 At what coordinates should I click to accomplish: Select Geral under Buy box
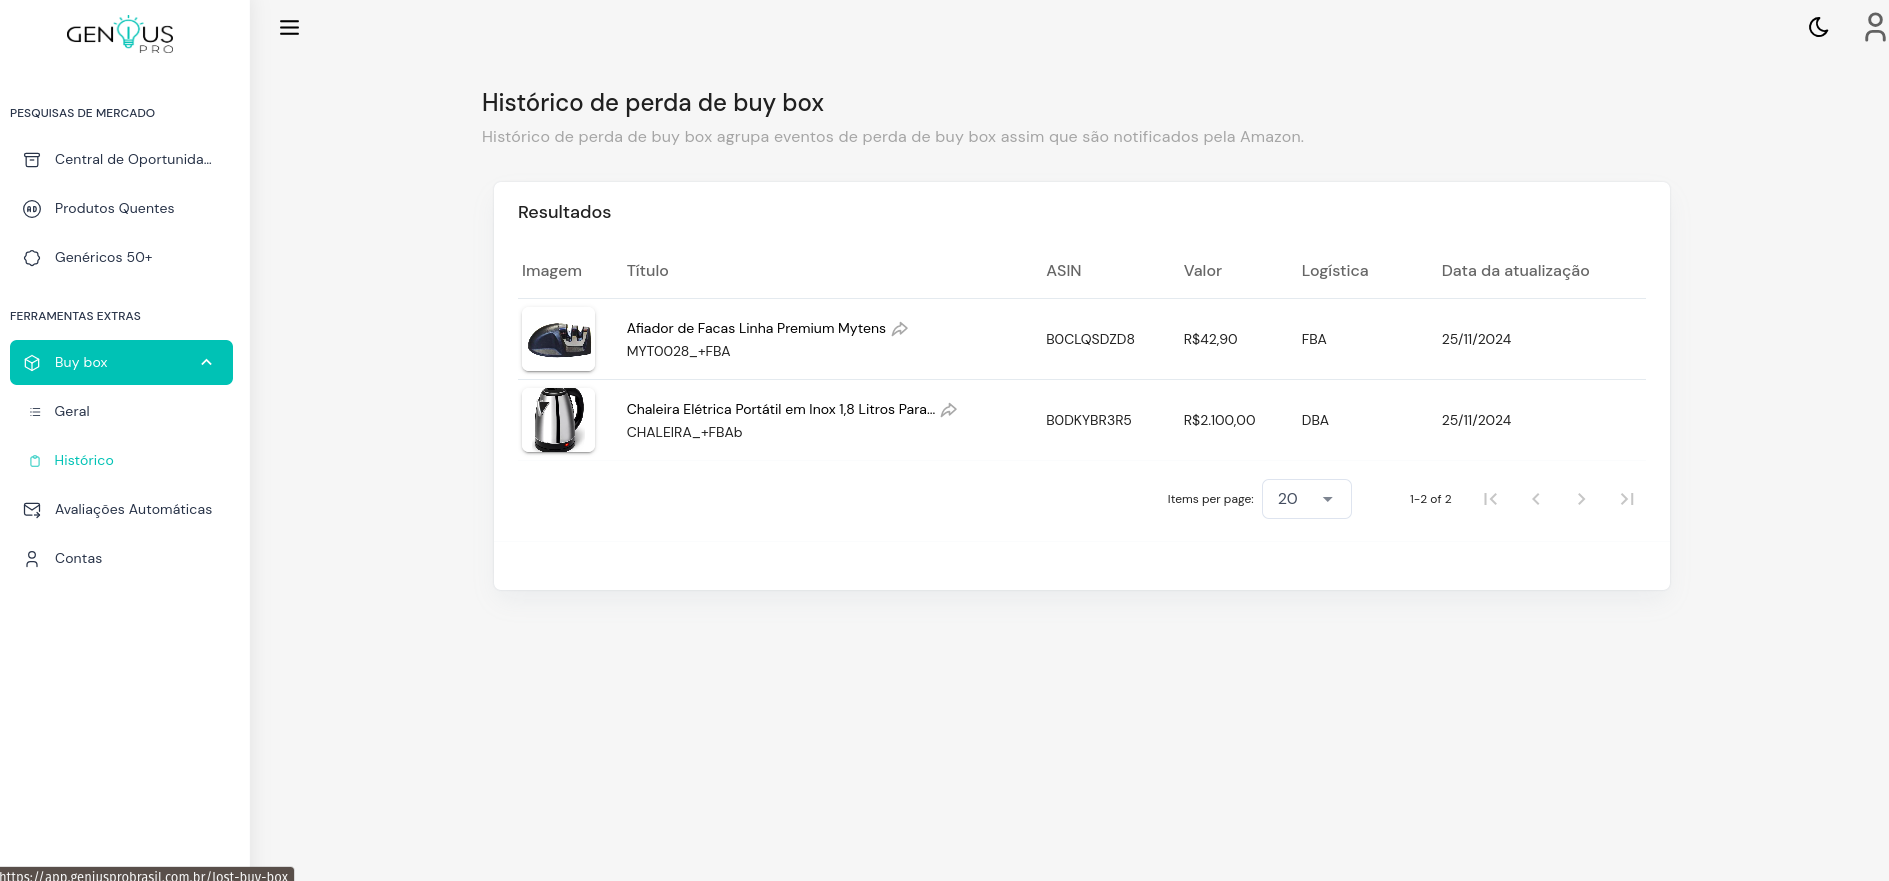point(121,412)
